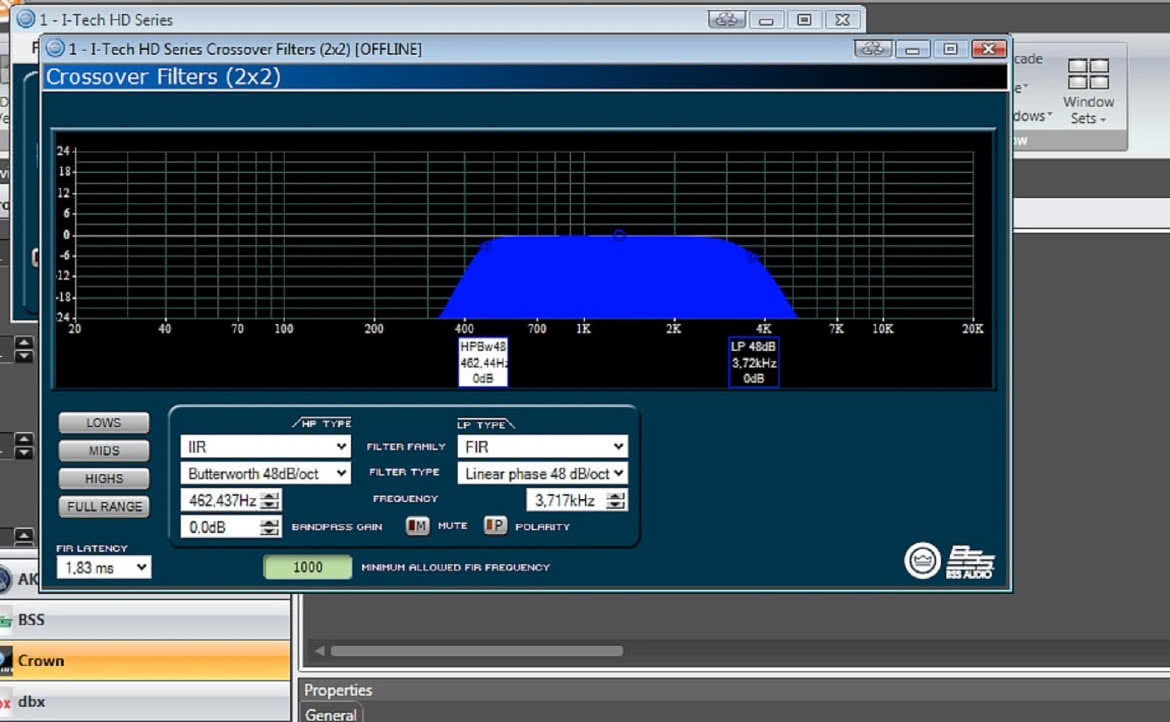Click the scrollbar's left arrow in the workspace
Screen dimensions: 1170x722
[319, 651]
